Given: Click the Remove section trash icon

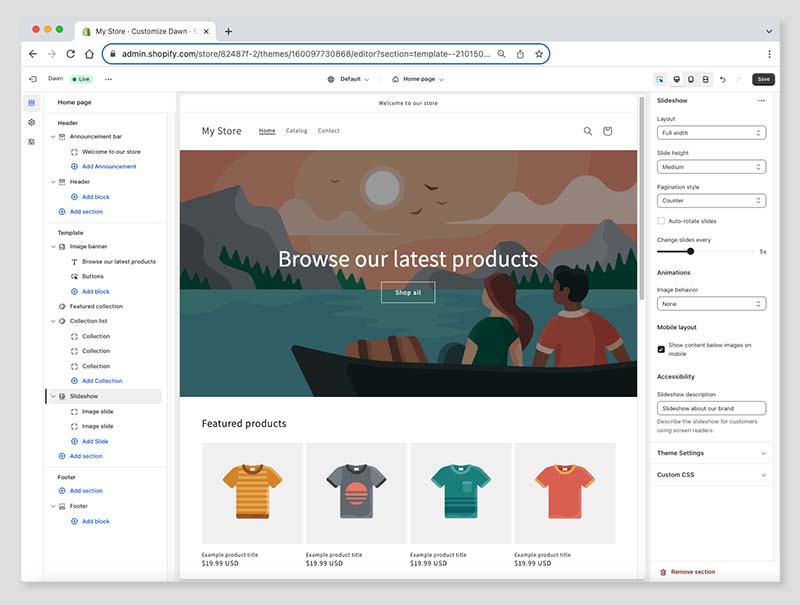Looking at the screenshot, I should 663,572.
